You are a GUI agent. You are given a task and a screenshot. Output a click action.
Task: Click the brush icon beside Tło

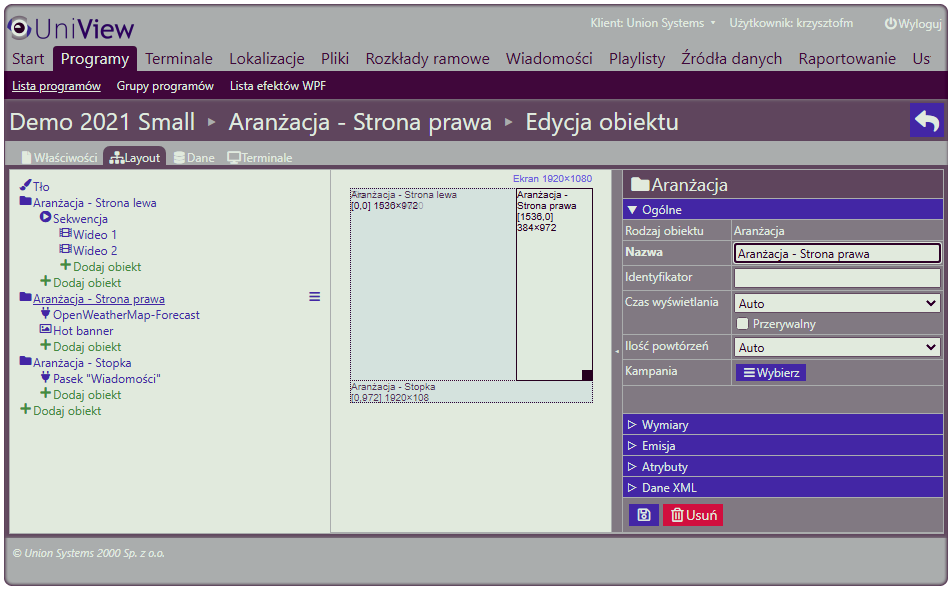click(x=26, y=185)
